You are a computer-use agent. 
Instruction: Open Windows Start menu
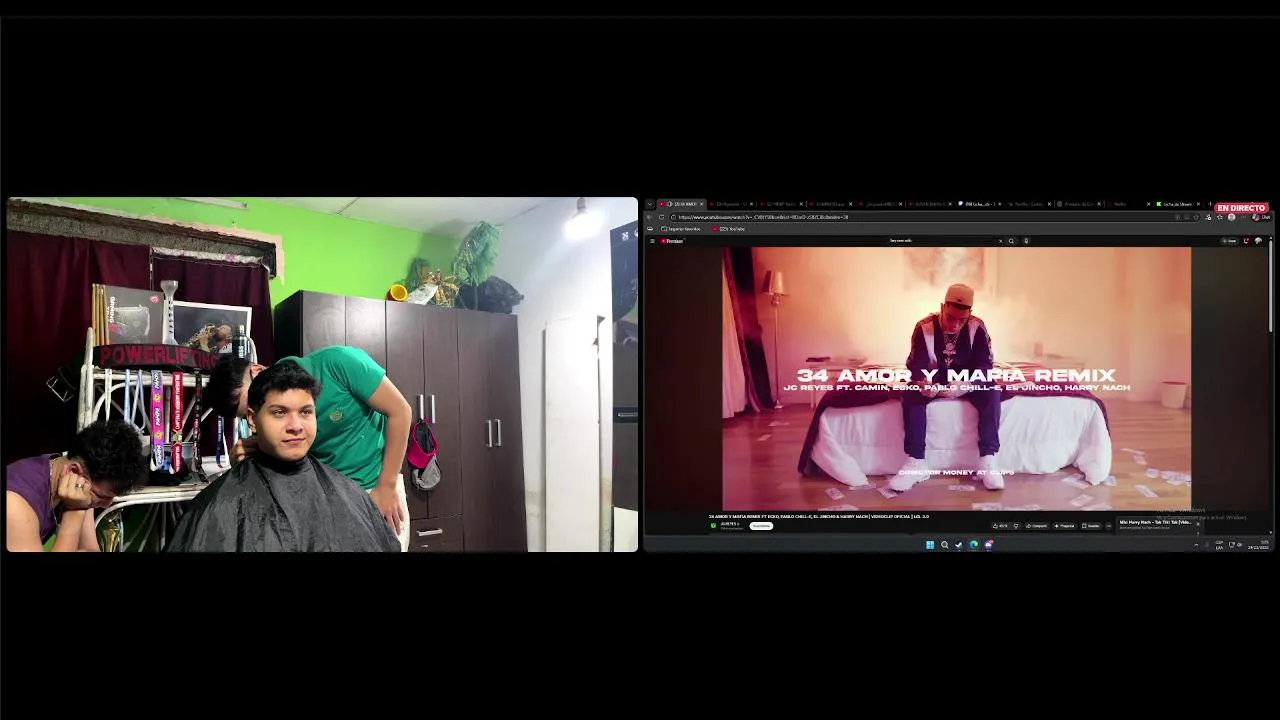[x=930, y=545]
